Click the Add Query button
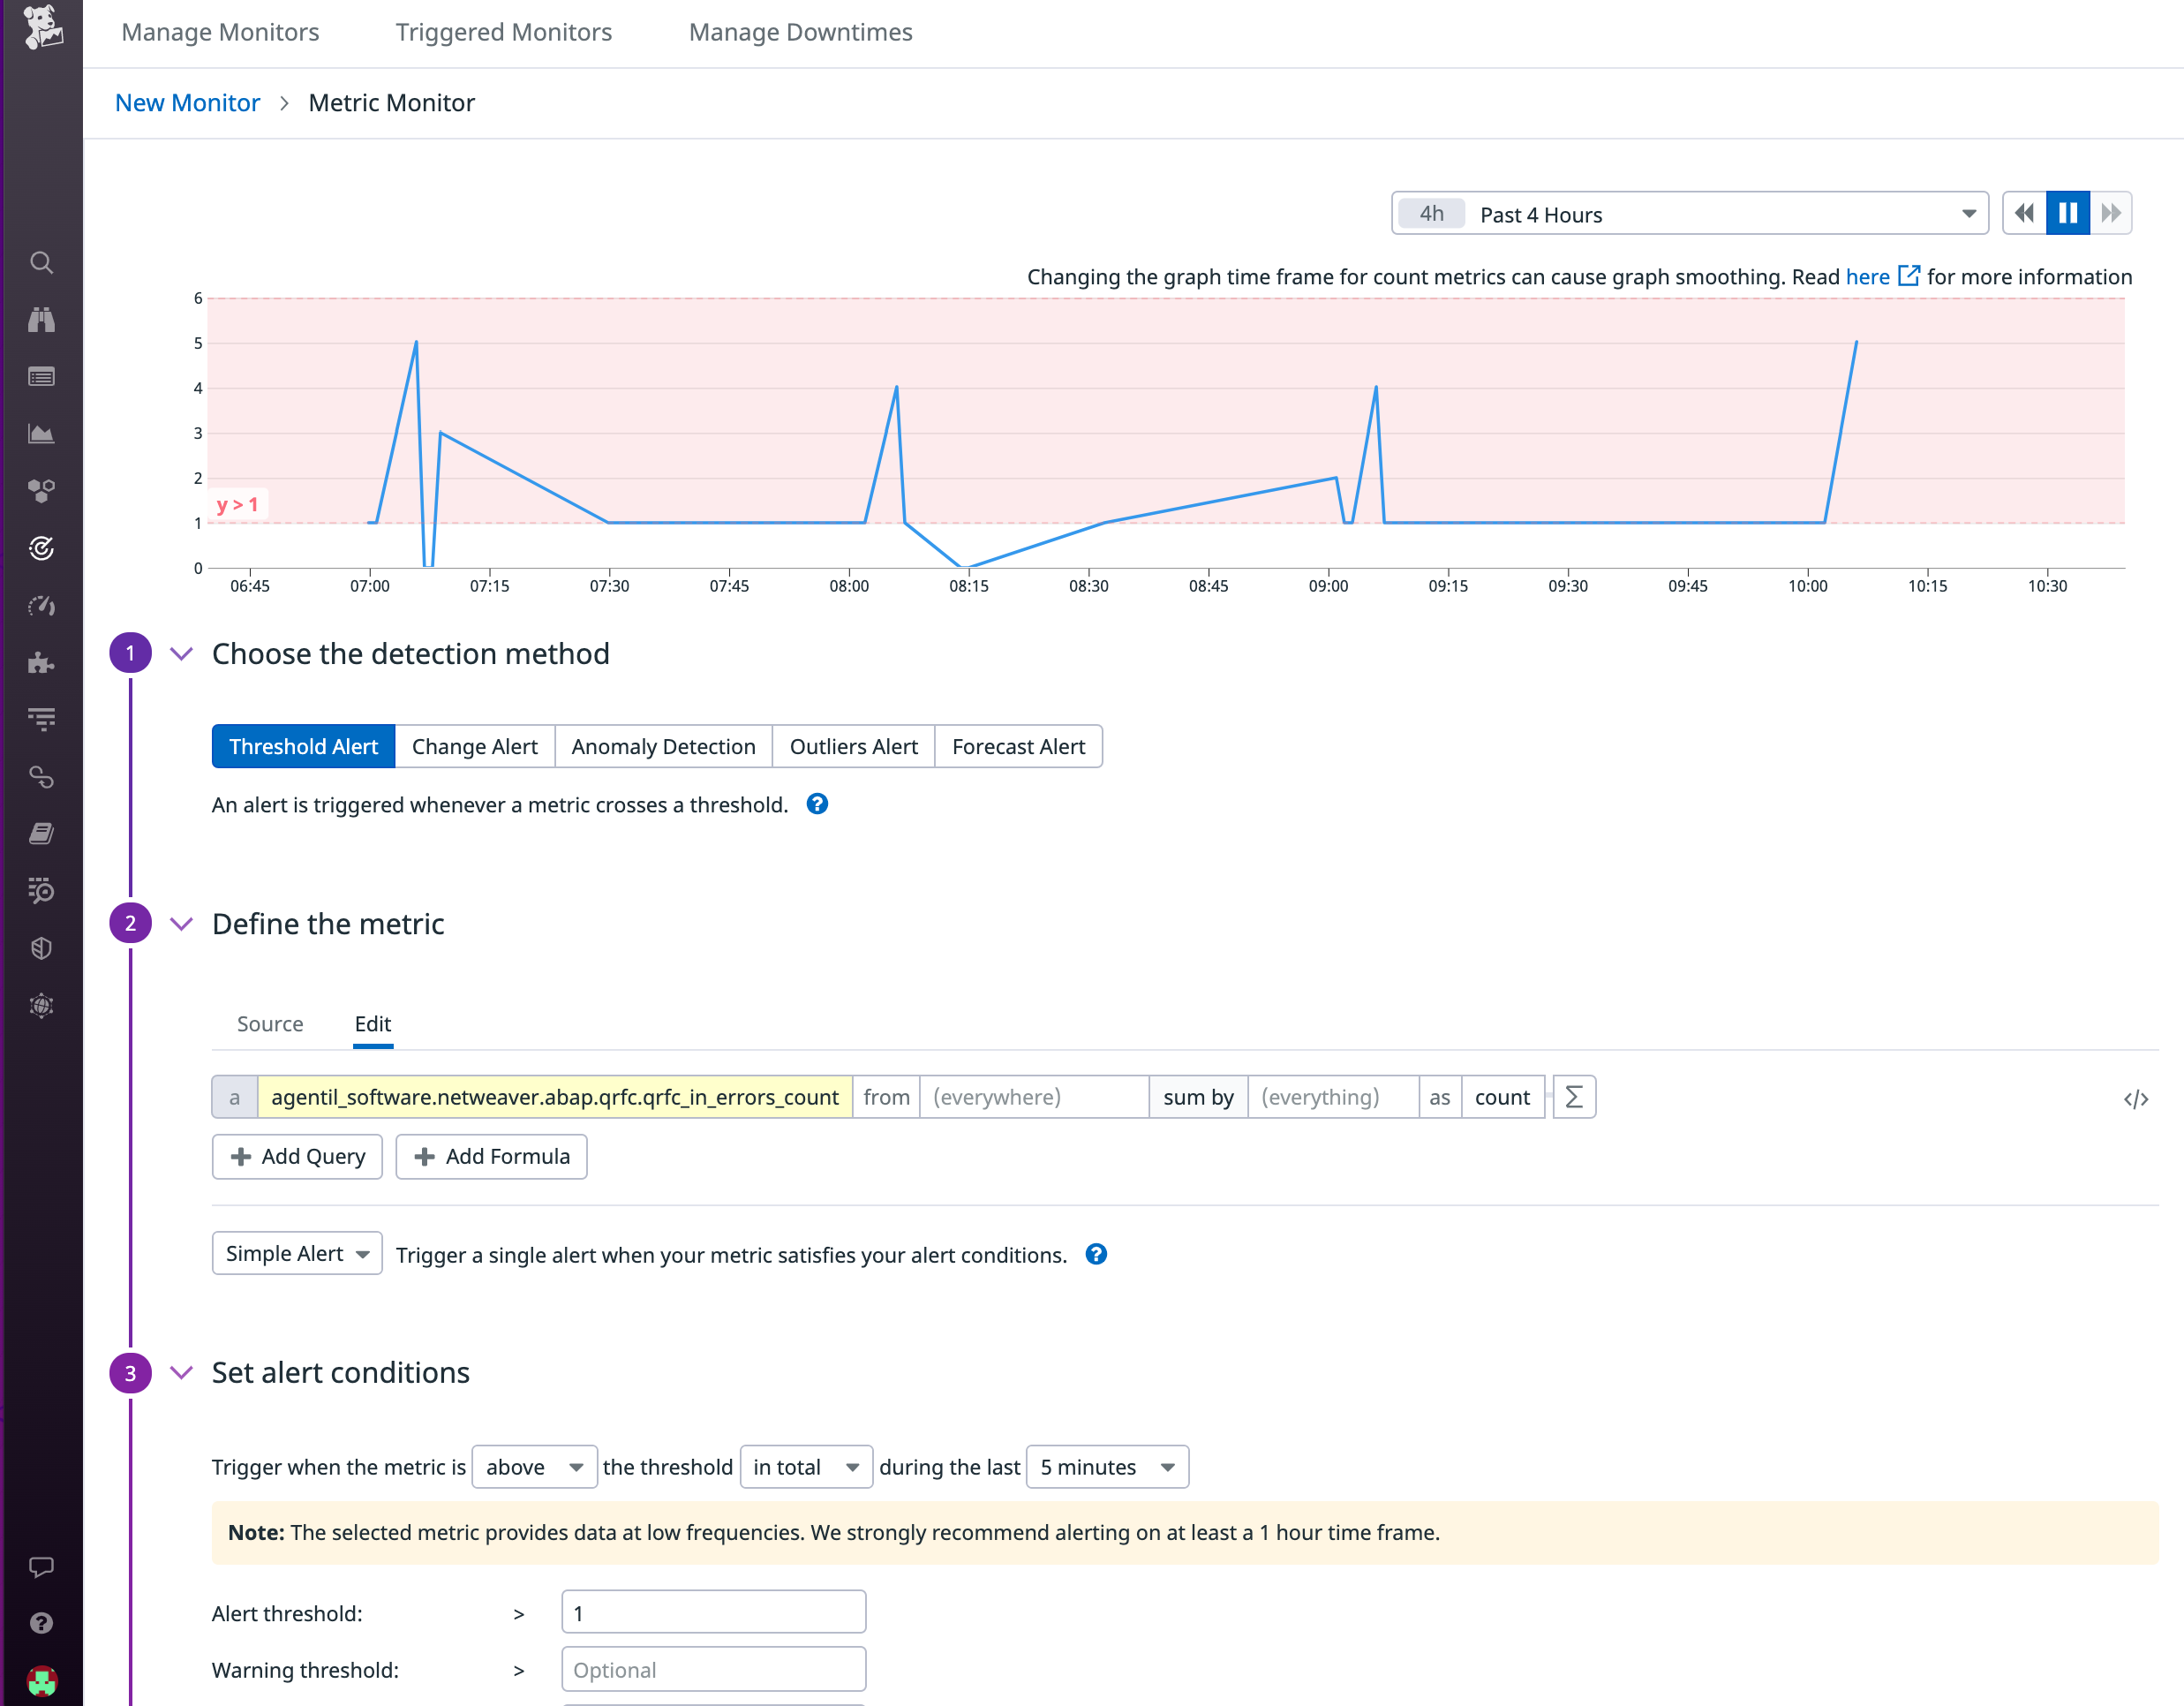Screen dimensions: 2184x1706 point(296,1156)
